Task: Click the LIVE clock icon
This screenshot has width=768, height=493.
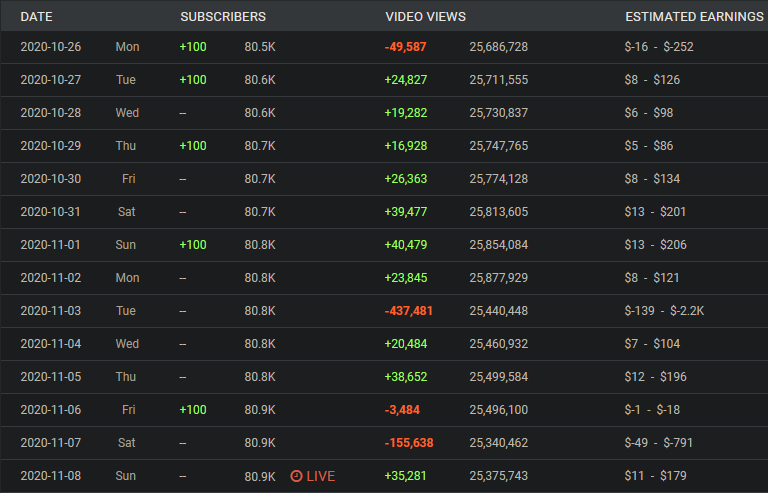Action: coord(296,476)
